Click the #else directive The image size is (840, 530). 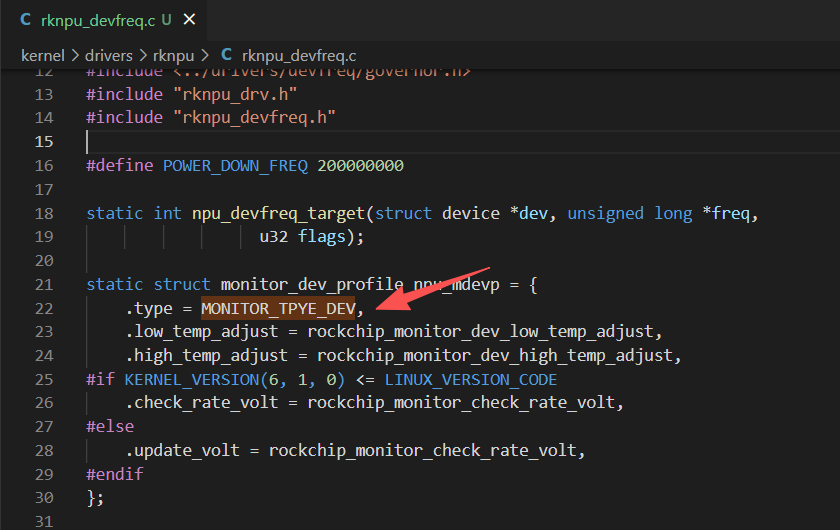point(110,427)
